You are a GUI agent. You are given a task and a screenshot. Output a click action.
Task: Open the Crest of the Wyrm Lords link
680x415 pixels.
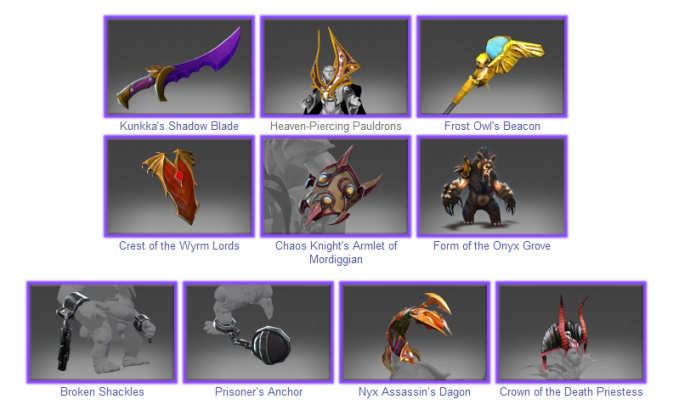(x=179, y=246)
